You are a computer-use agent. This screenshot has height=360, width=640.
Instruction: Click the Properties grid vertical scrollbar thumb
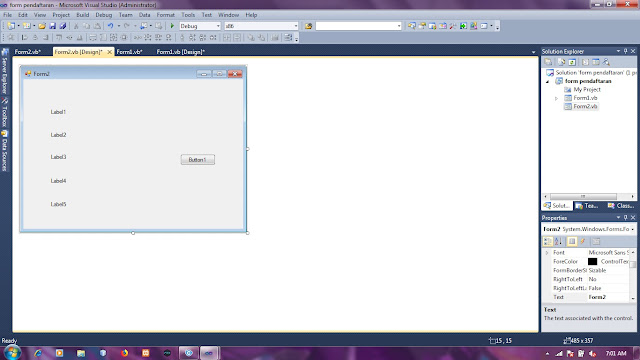coord(633,264)
